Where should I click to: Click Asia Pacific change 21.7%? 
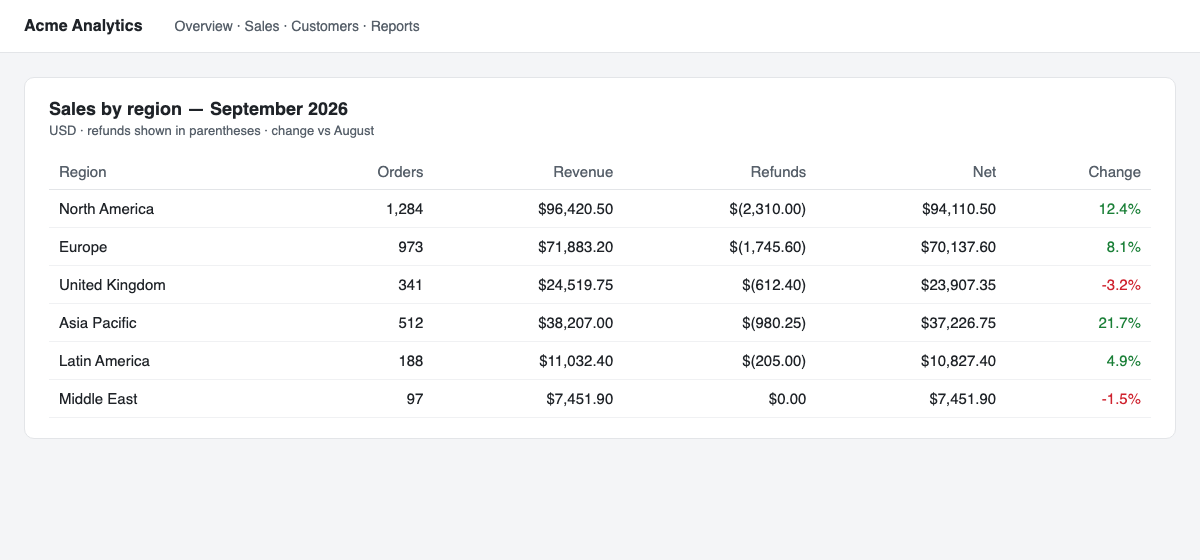point(1119,323)
